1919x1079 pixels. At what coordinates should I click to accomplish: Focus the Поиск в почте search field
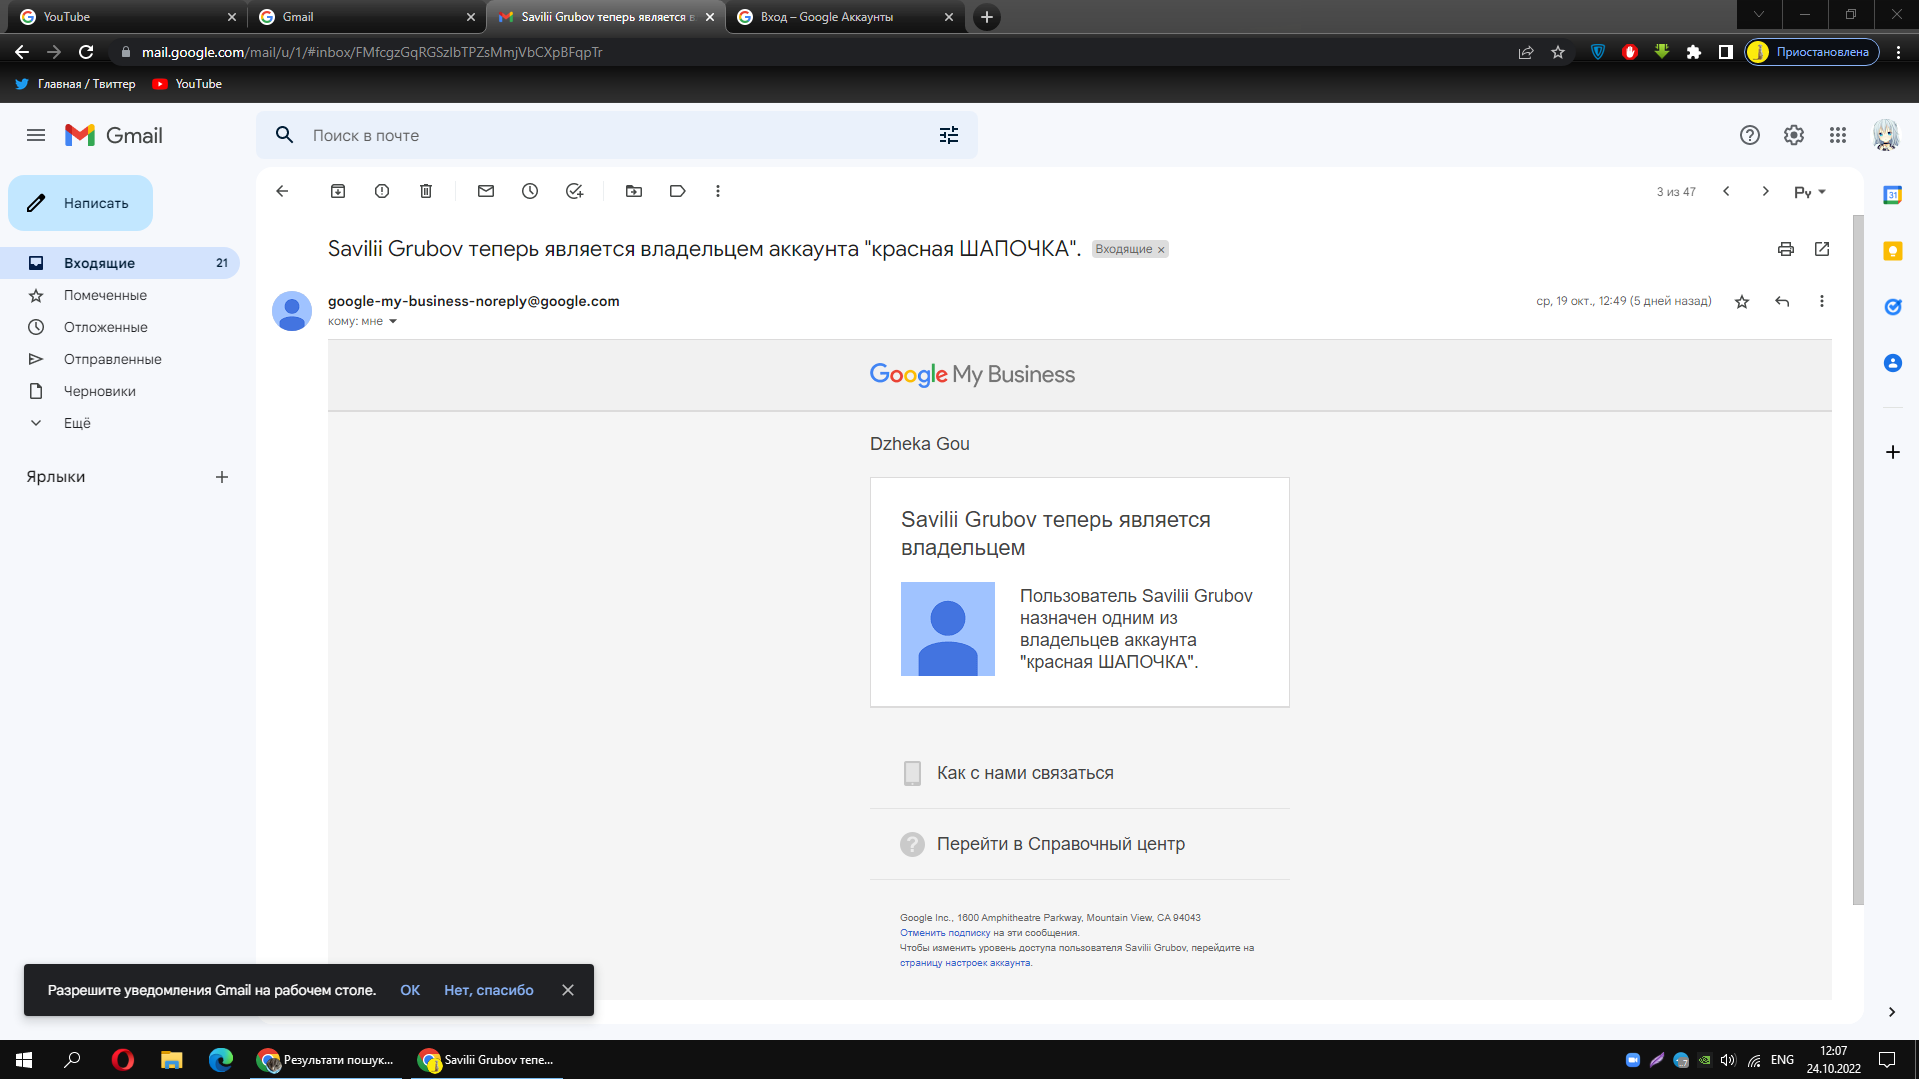pyautogui.click(x=615, y=135)
